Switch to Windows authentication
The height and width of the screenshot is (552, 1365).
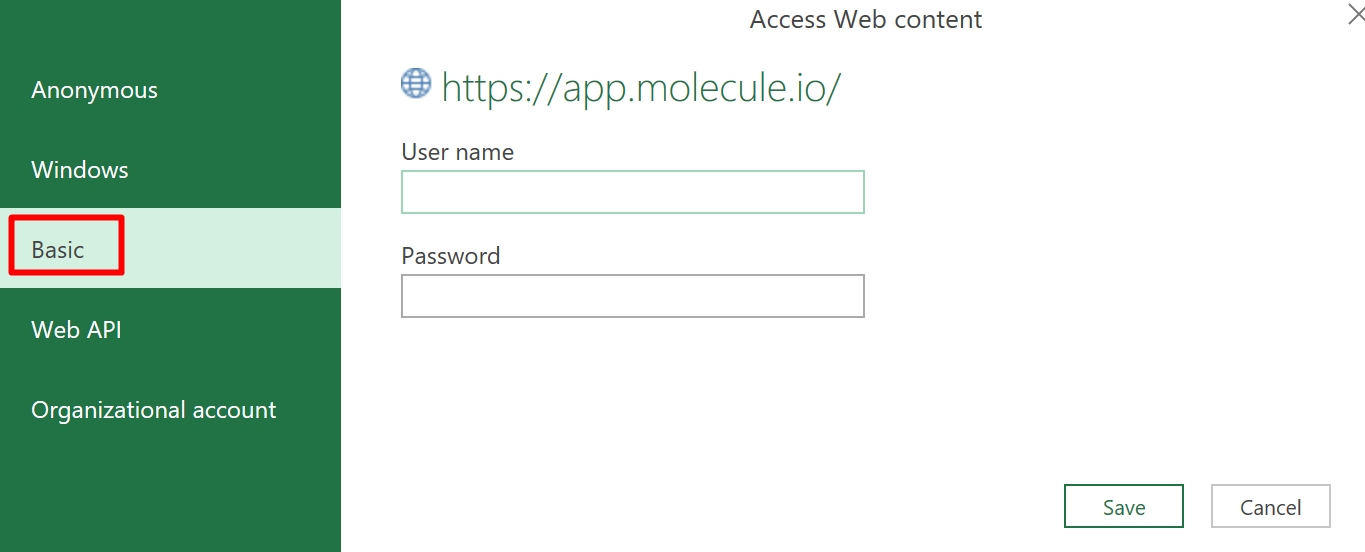click(80, 170)
